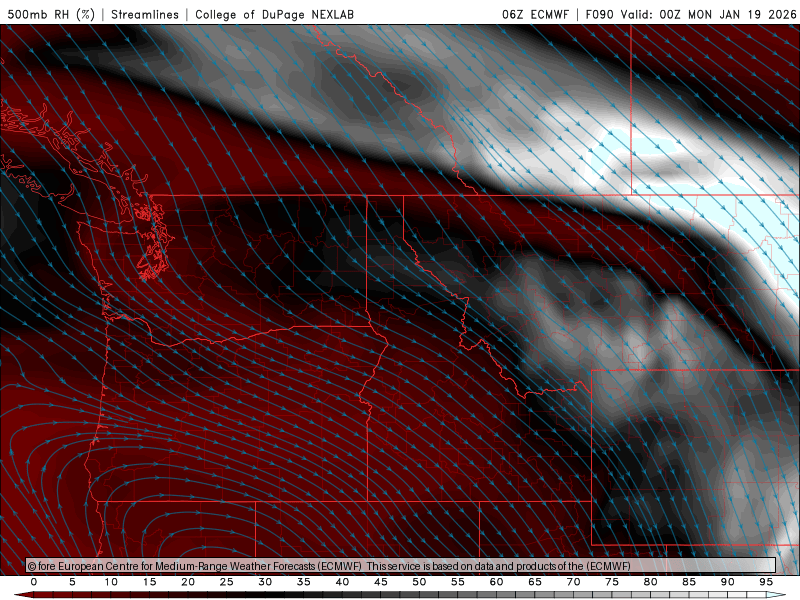Click the "60" colorbar scale label
The image size is (800, 600).
pos(496,582)
